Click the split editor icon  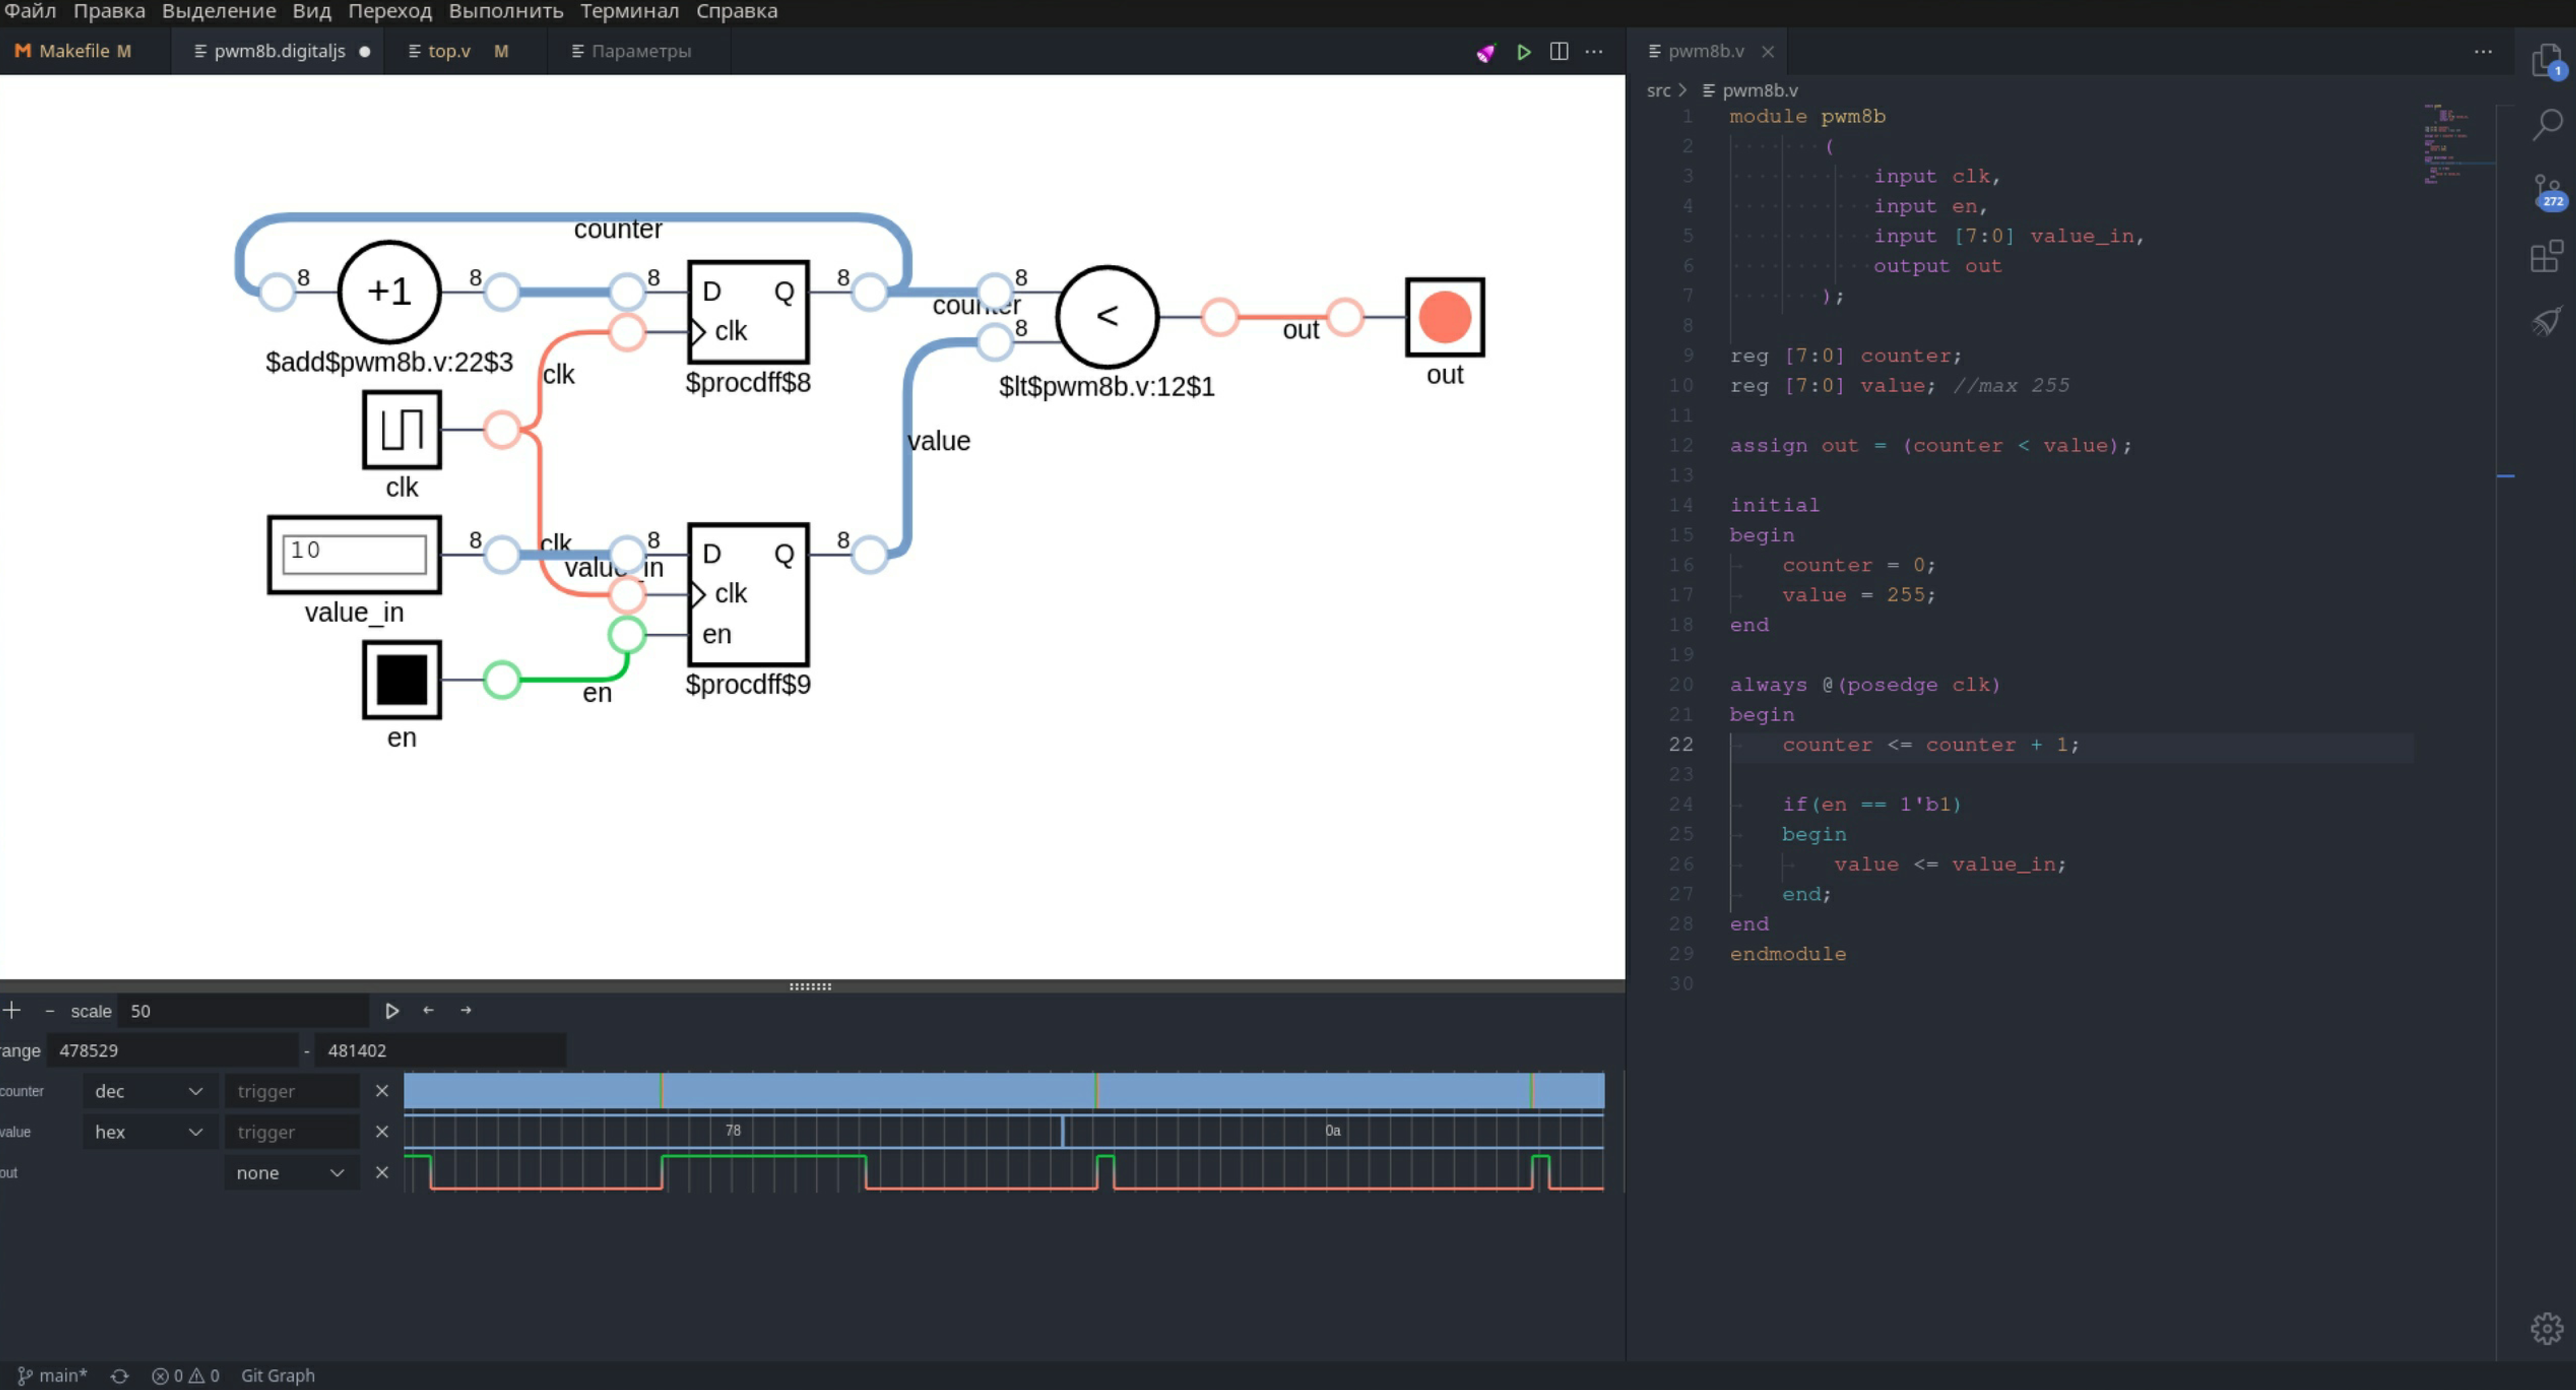click(x=1558, y=52)
